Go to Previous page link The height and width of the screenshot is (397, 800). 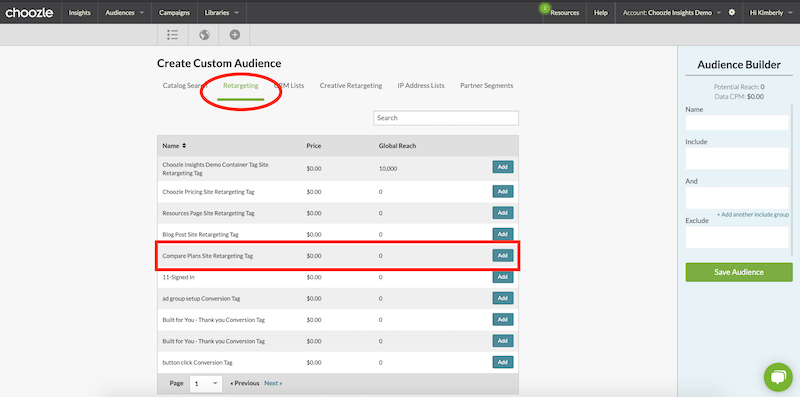pyautogui.click(x=244, y=383)
